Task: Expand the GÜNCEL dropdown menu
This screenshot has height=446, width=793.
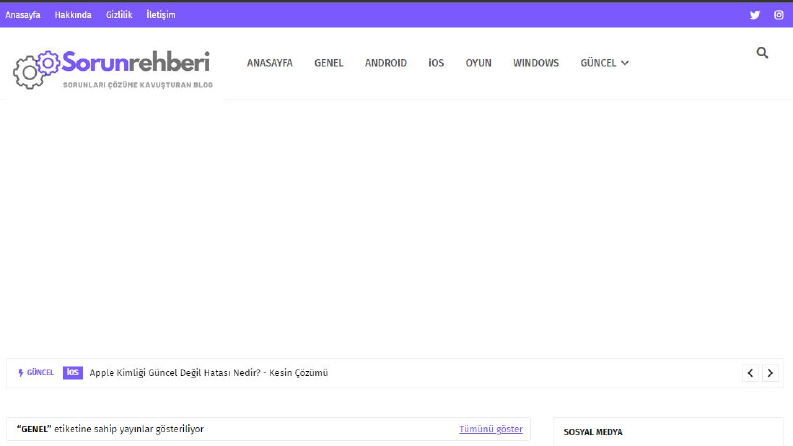Action: pos(604,63)
